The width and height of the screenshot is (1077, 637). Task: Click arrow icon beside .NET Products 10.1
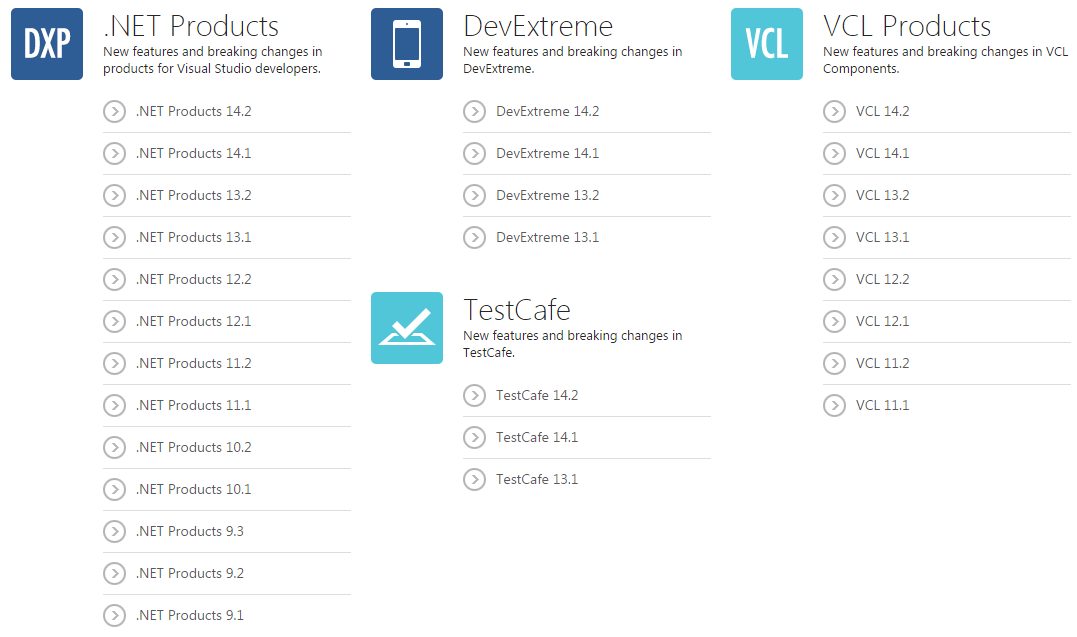[x=114, y=489]
